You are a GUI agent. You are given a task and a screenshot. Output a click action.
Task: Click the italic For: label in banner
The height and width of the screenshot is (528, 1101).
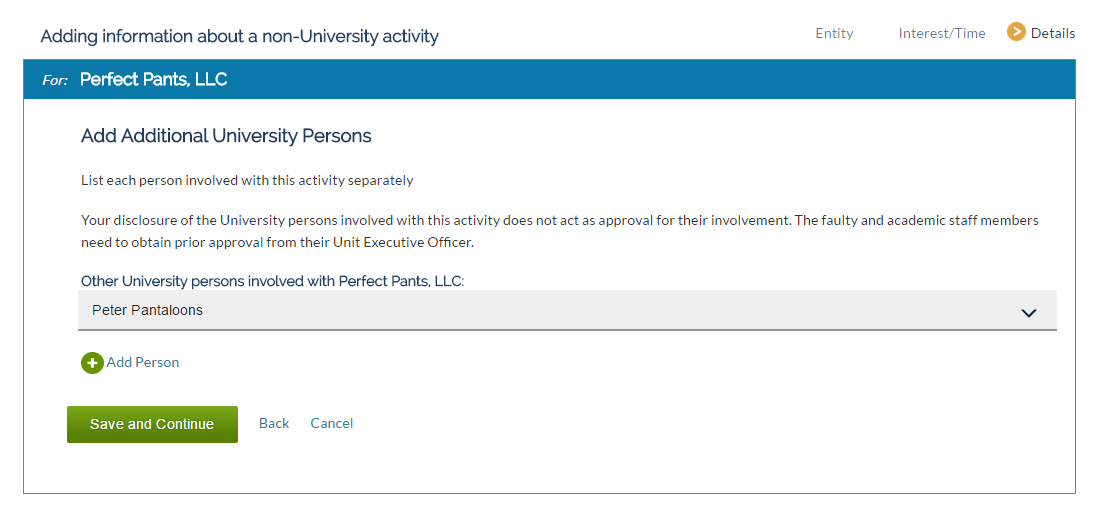click(55, 81)
